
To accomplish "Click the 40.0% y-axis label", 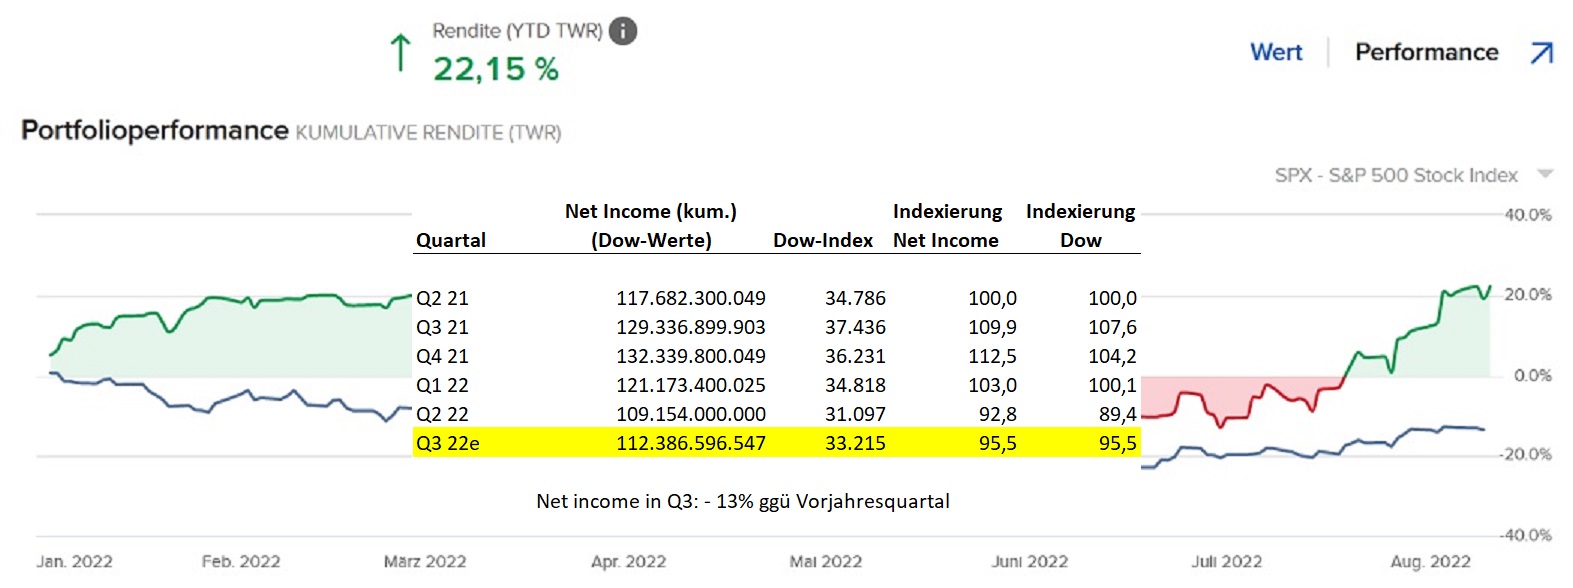I will point(1527,215).
